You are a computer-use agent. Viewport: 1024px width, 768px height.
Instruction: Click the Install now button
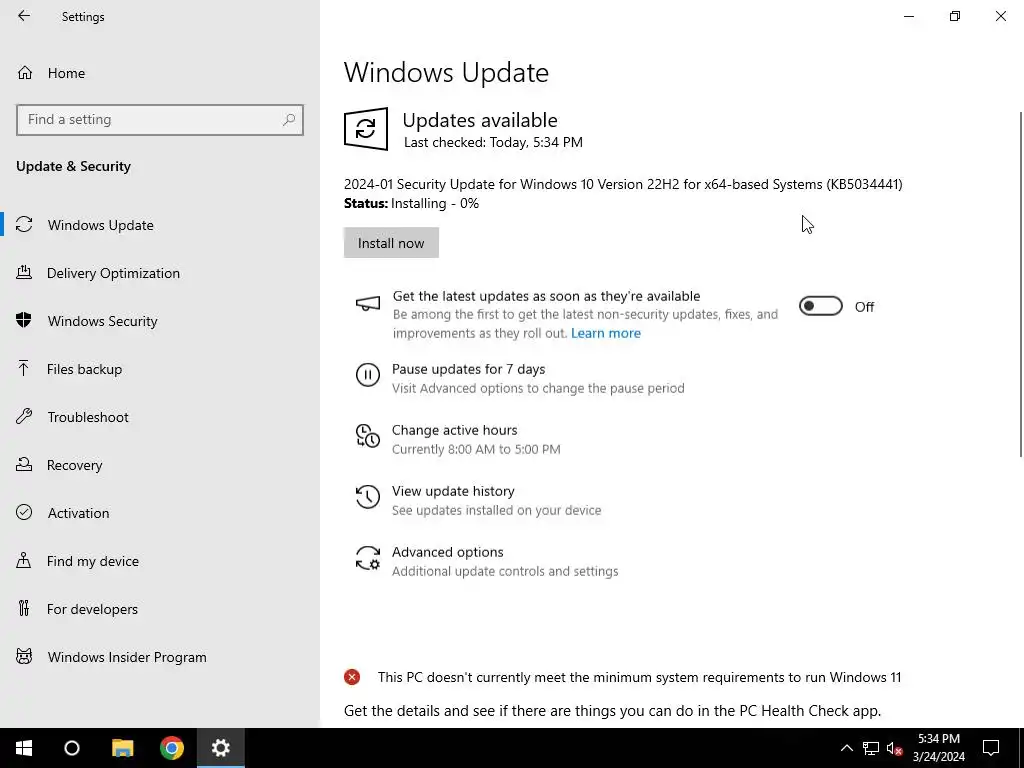point(391,243)
